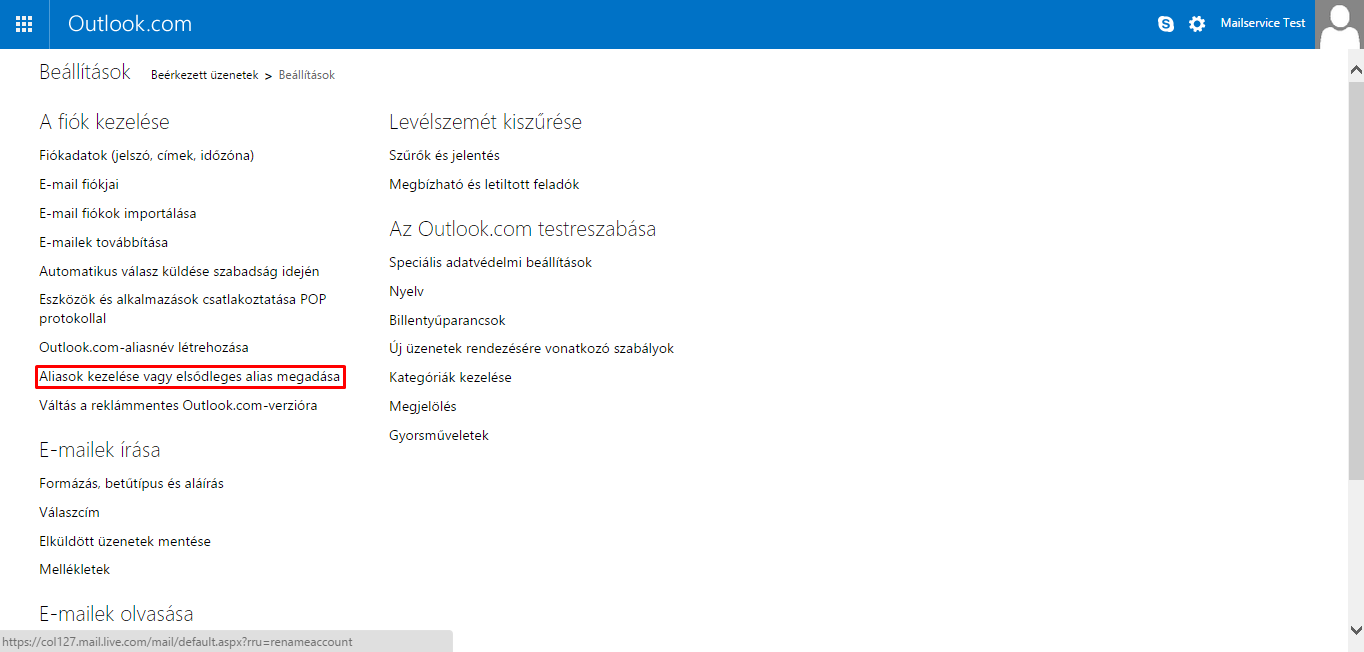The image size is (1364, 652).
Task: Open Eszközök és alkalmazások csatlakoztatása POP protokollal
Action: pyautogui.click(x=183, y=309)
